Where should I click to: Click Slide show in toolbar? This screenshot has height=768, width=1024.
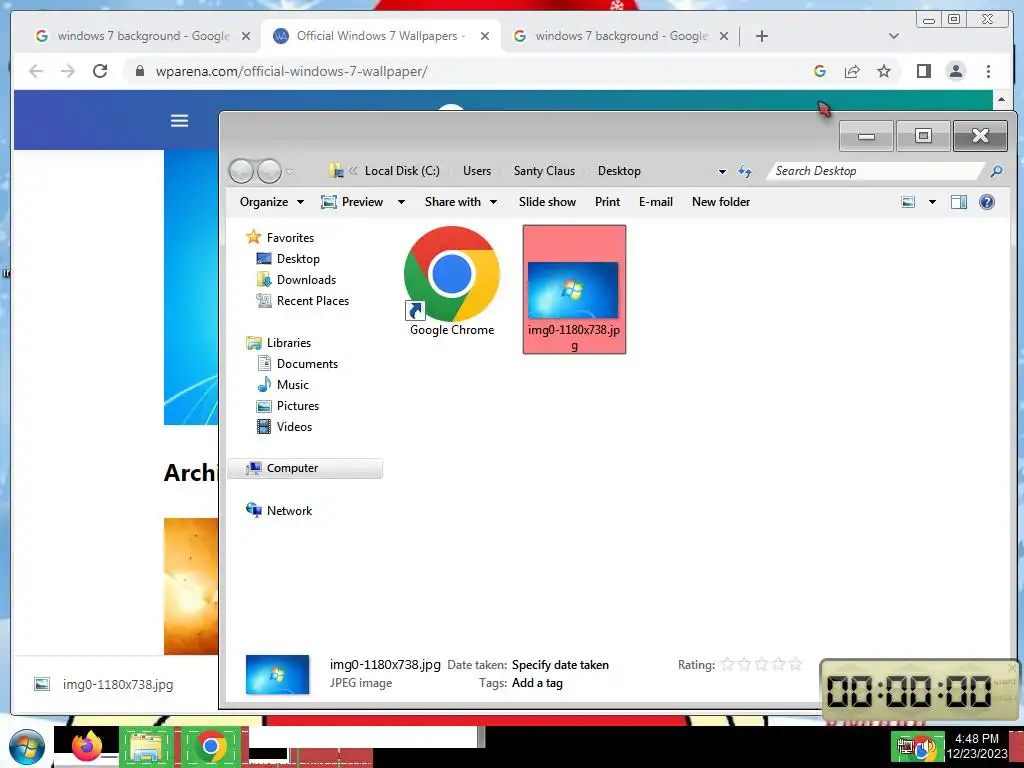pyautogui.click(x=547, y=202)
